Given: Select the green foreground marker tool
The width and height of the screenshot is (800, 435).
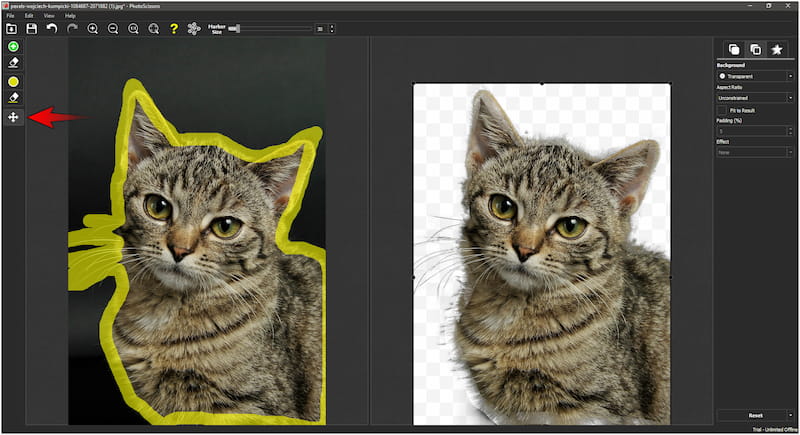Looking at the screenshot, I should tap(13, 47).
